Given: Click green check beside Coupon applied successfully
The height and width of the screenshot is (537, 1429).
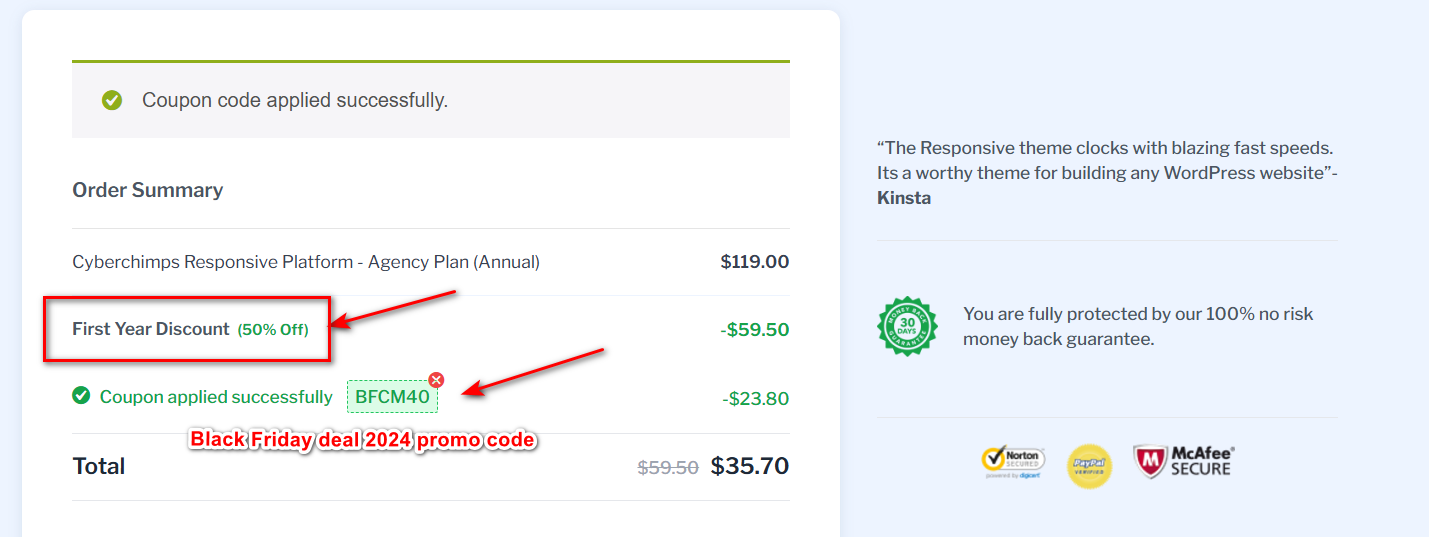Looking at the screenshot, I should 81,396.
